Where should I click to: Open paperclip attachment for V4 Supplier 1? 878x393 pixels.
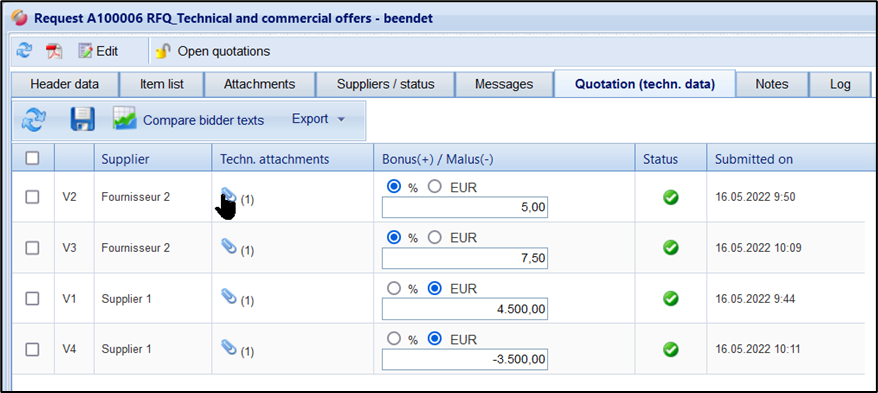pos(229,347)
